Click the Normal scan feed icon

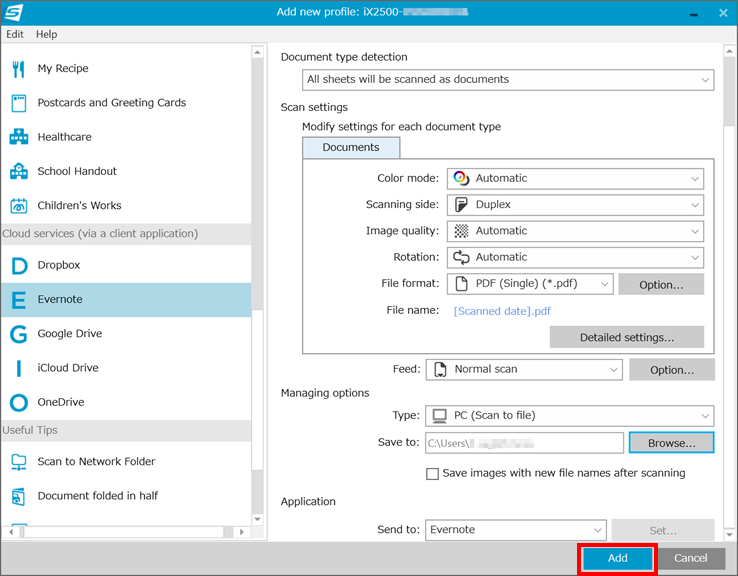[440, 370]
